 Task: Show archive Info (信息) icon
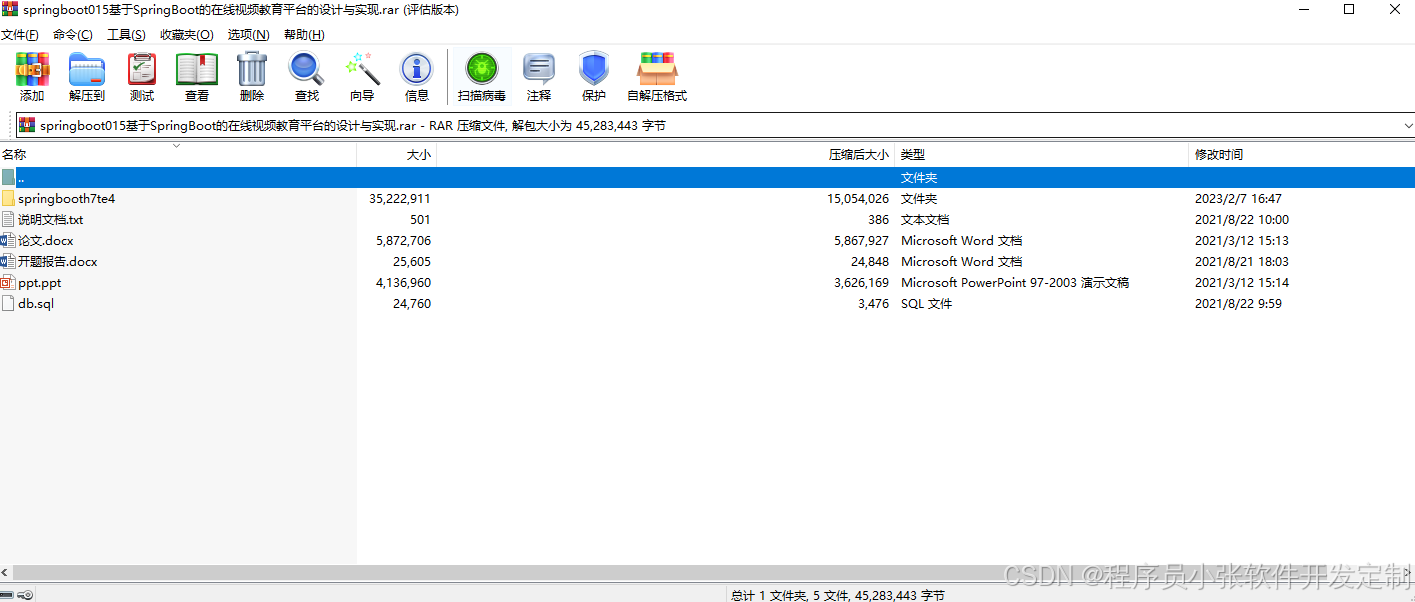point(417,77)
